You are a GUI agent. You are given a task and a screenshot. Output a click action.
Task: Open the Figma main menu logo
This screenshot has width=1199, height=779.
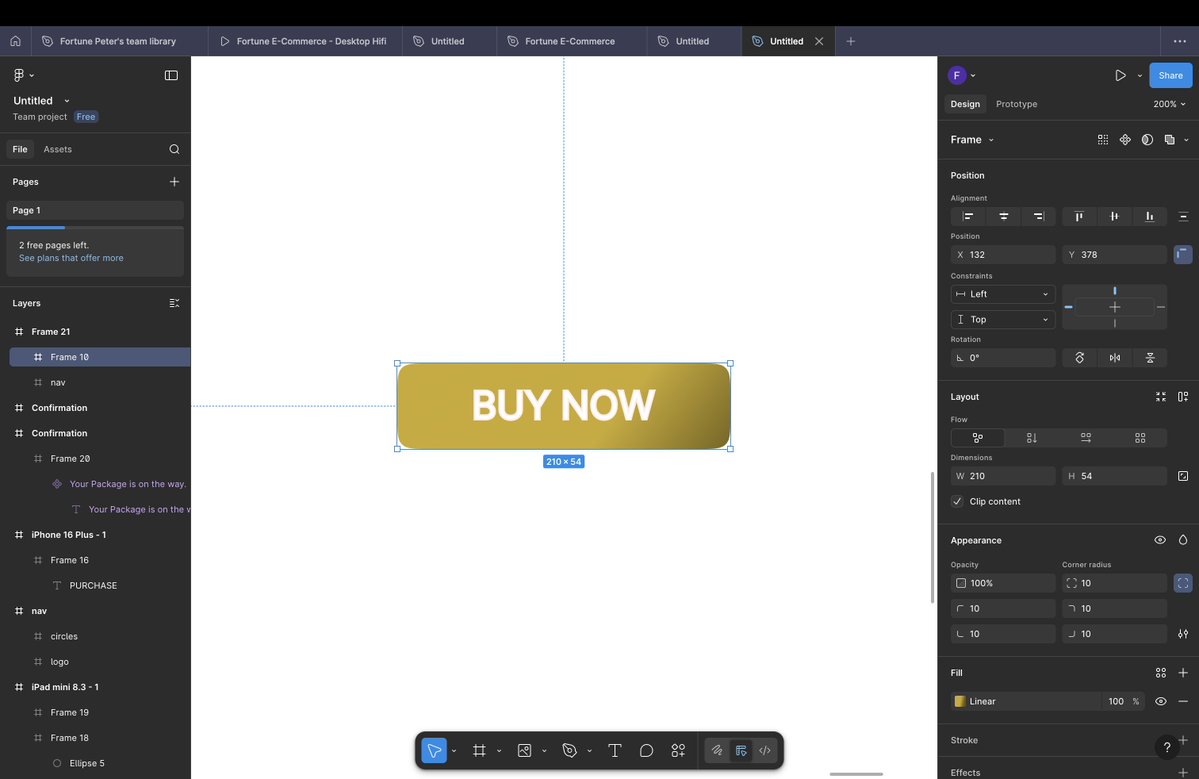[x=19, y=75]
